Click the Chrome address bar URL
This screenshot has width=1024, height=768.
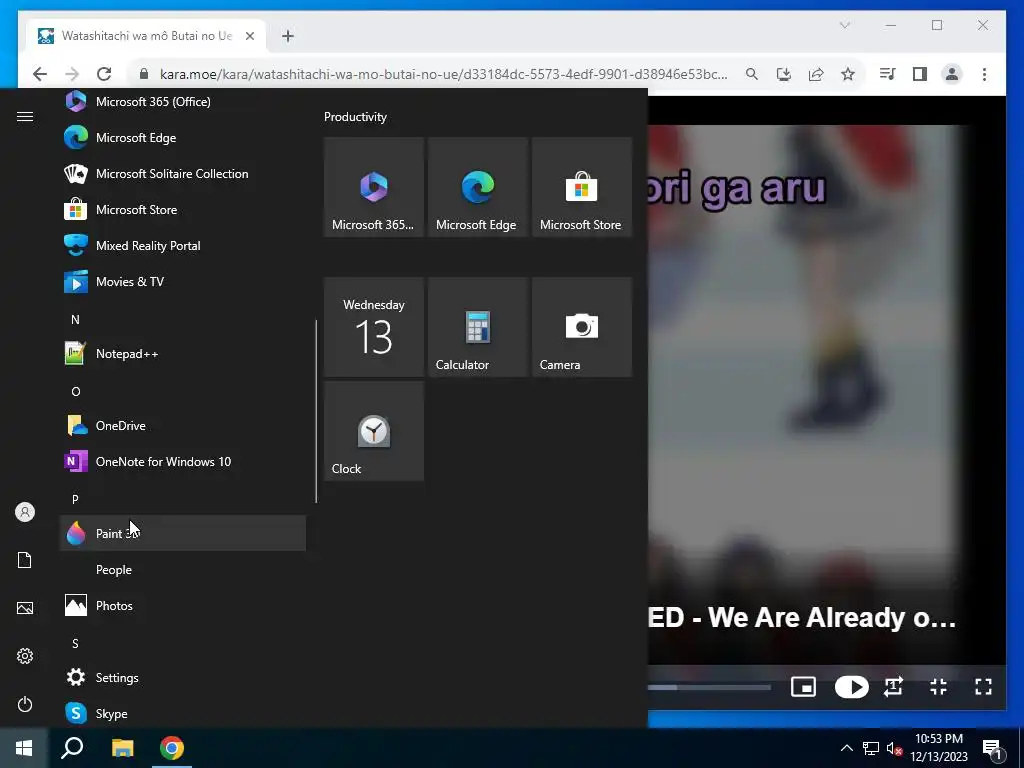(443, 74)
